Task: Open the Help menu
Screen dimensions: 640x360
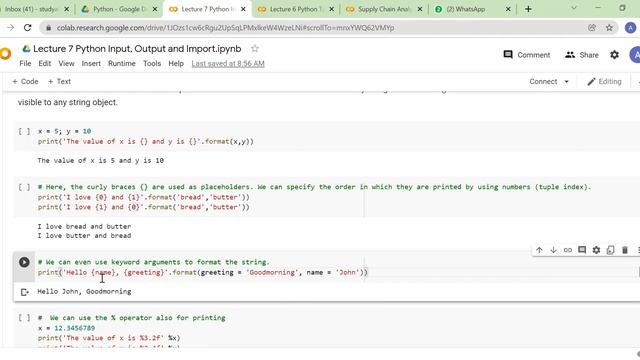Action: tap(176, 64)
